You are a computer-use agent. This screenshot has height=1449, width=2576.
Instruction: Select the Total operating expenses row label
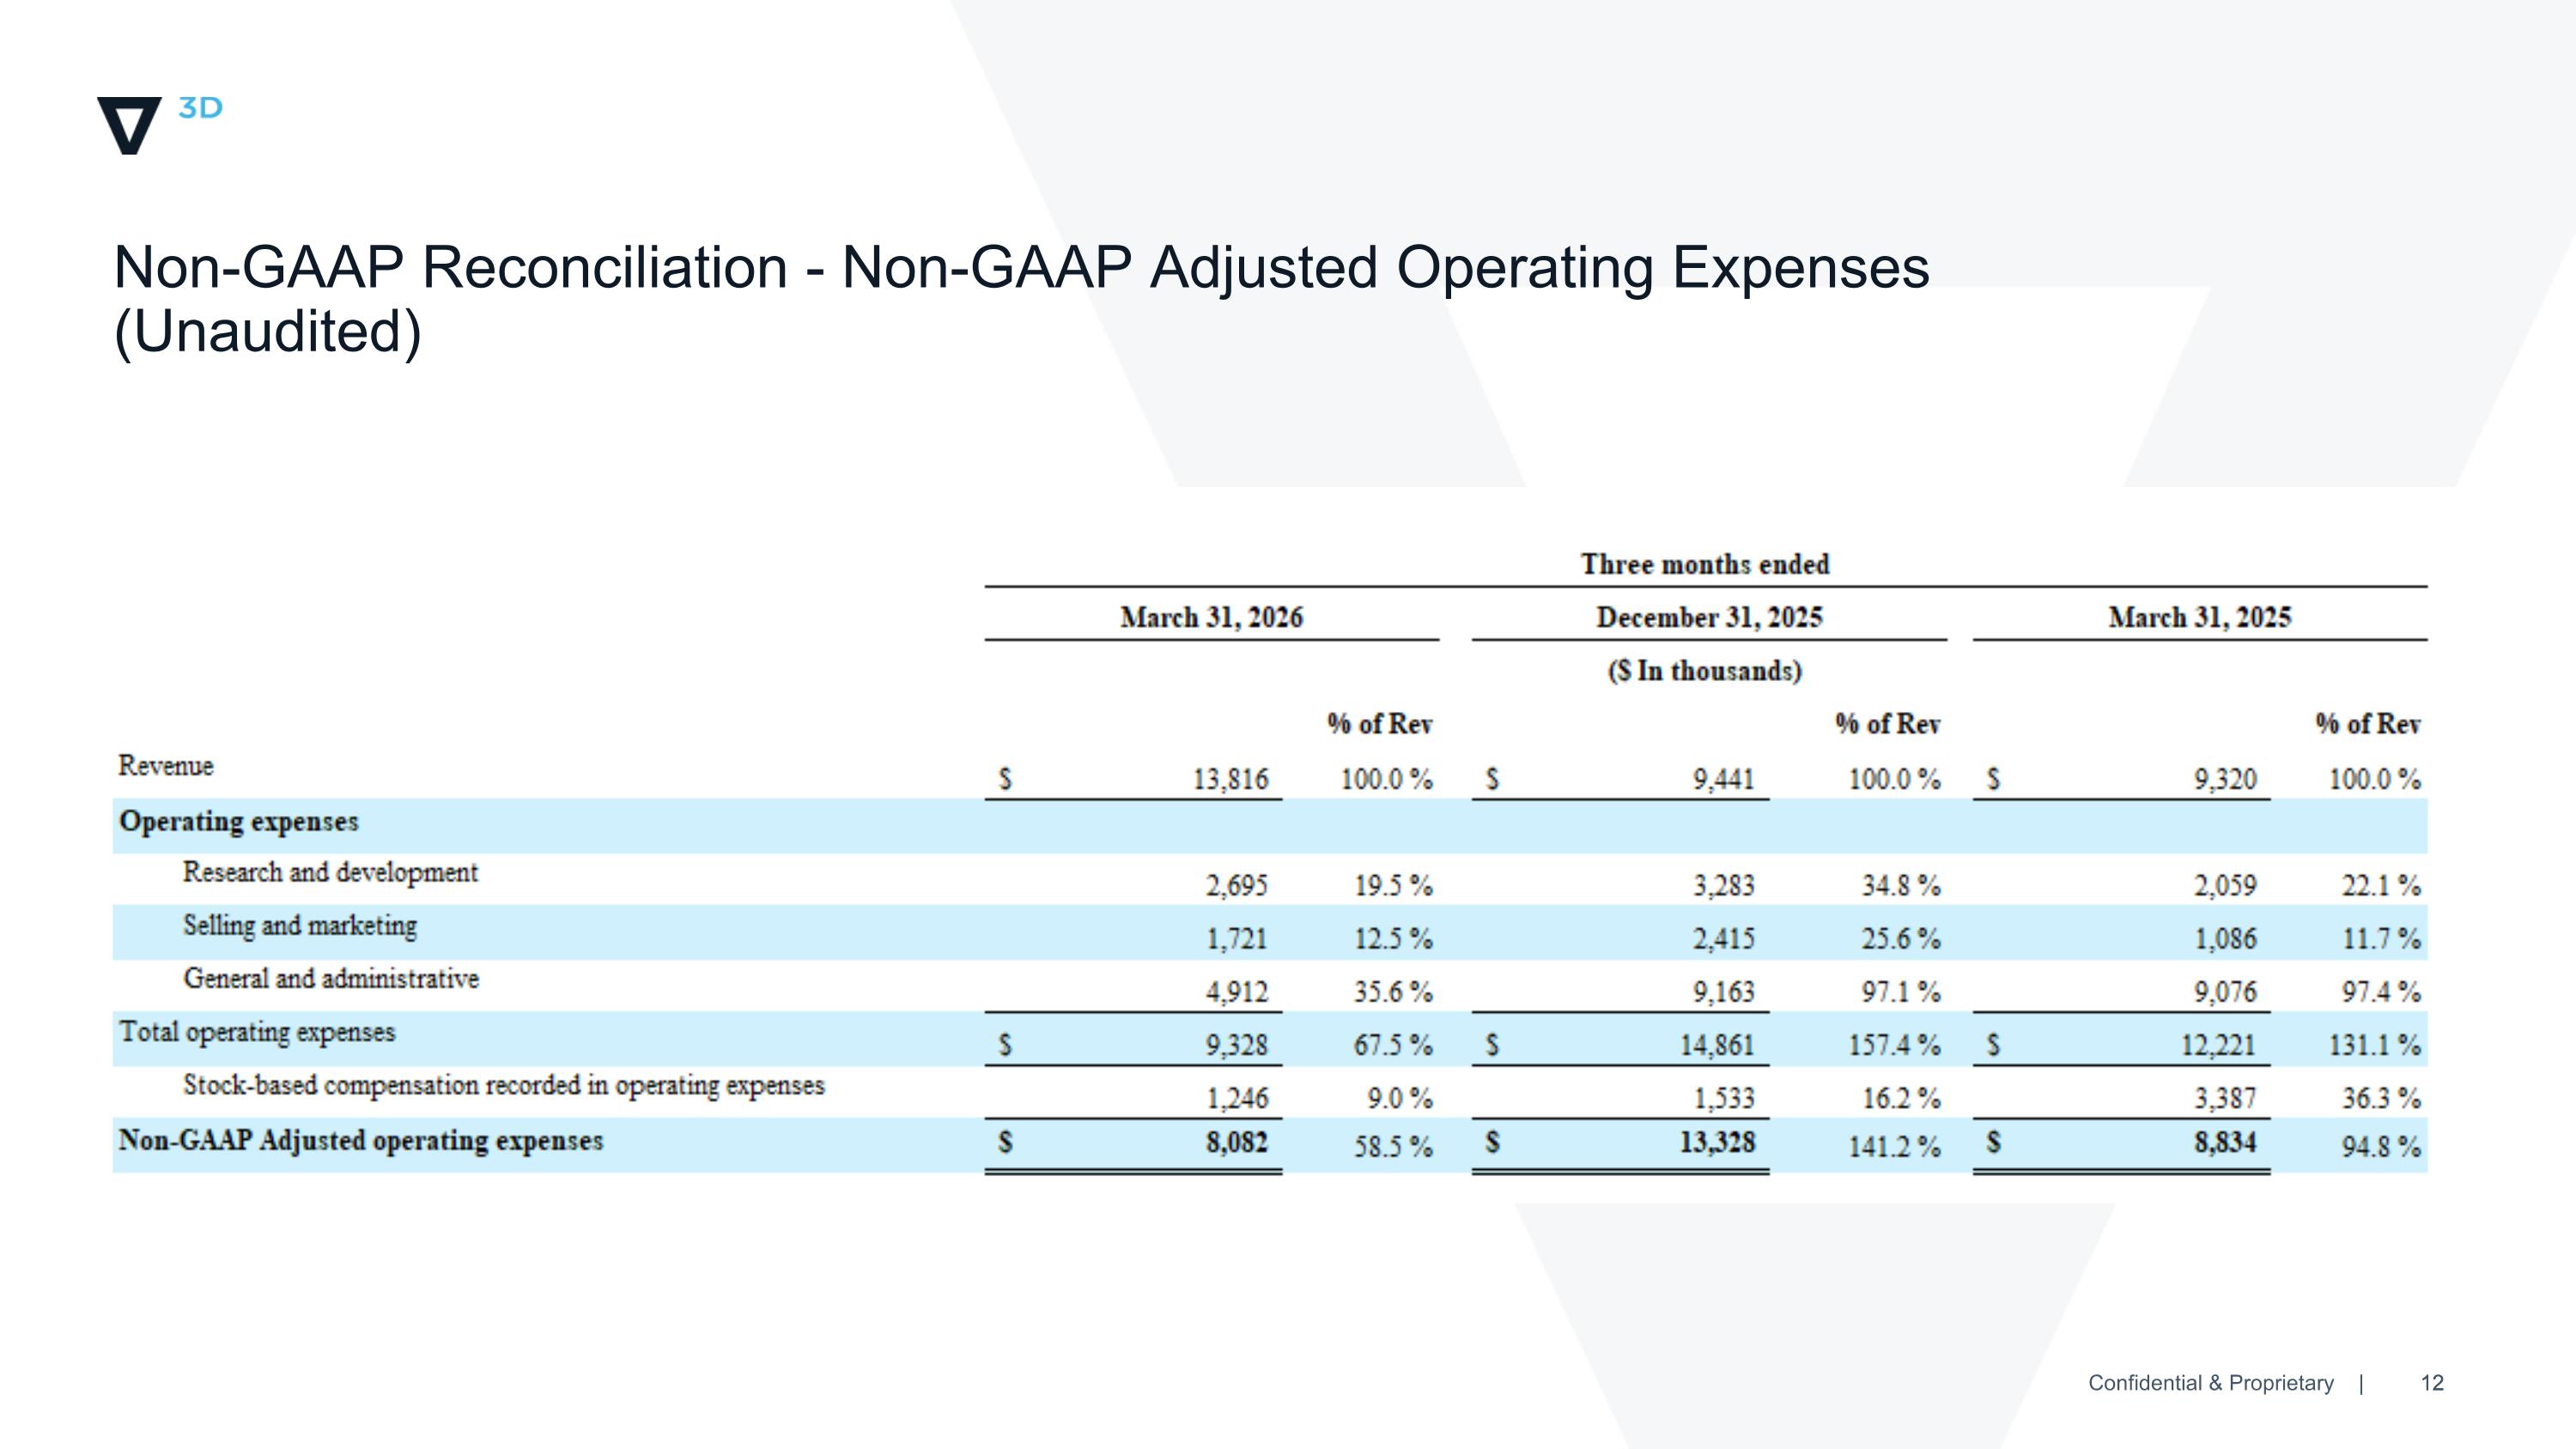coord(257,1032)
